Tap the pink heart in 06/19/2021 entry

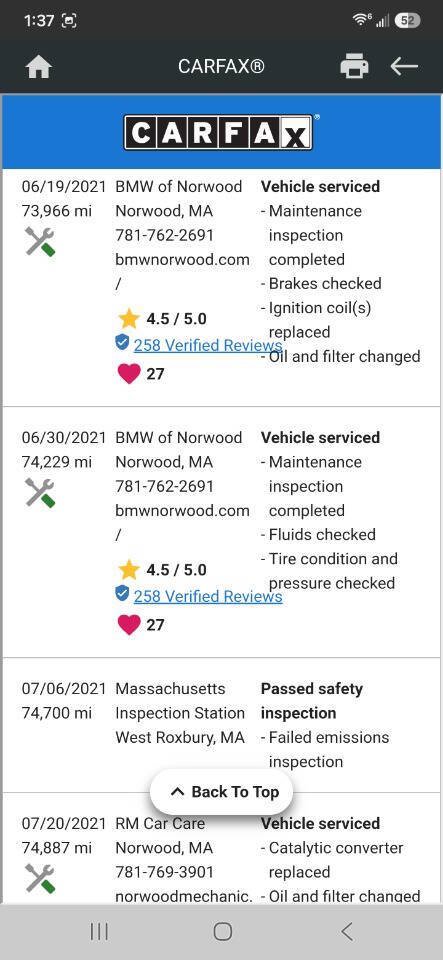[x=129, y=373]
